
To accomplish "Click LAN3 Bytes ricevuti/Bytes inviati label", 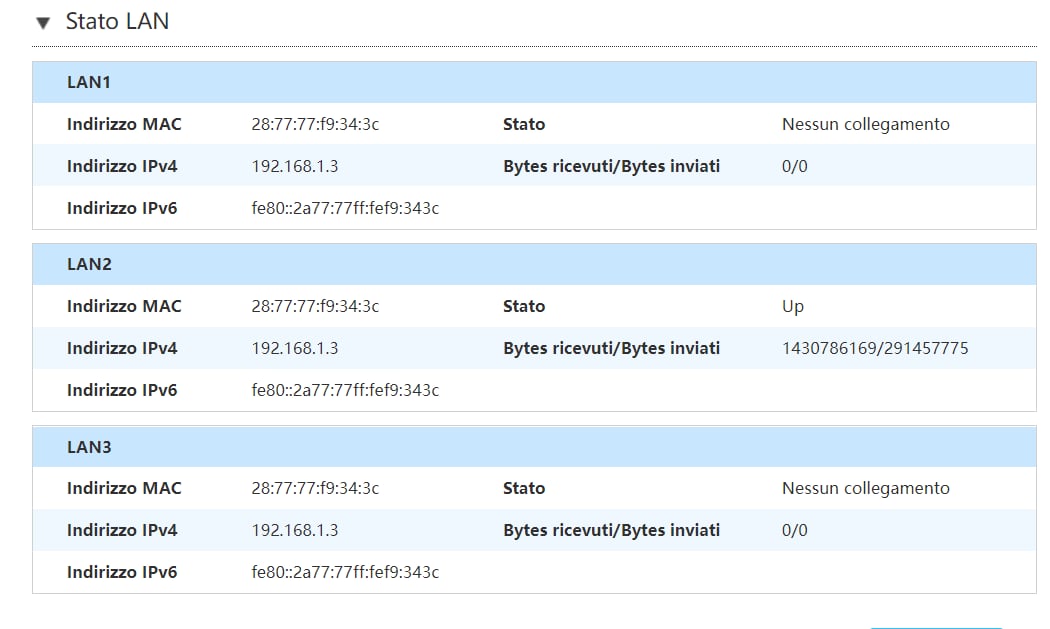I will (x=611, y=531).
